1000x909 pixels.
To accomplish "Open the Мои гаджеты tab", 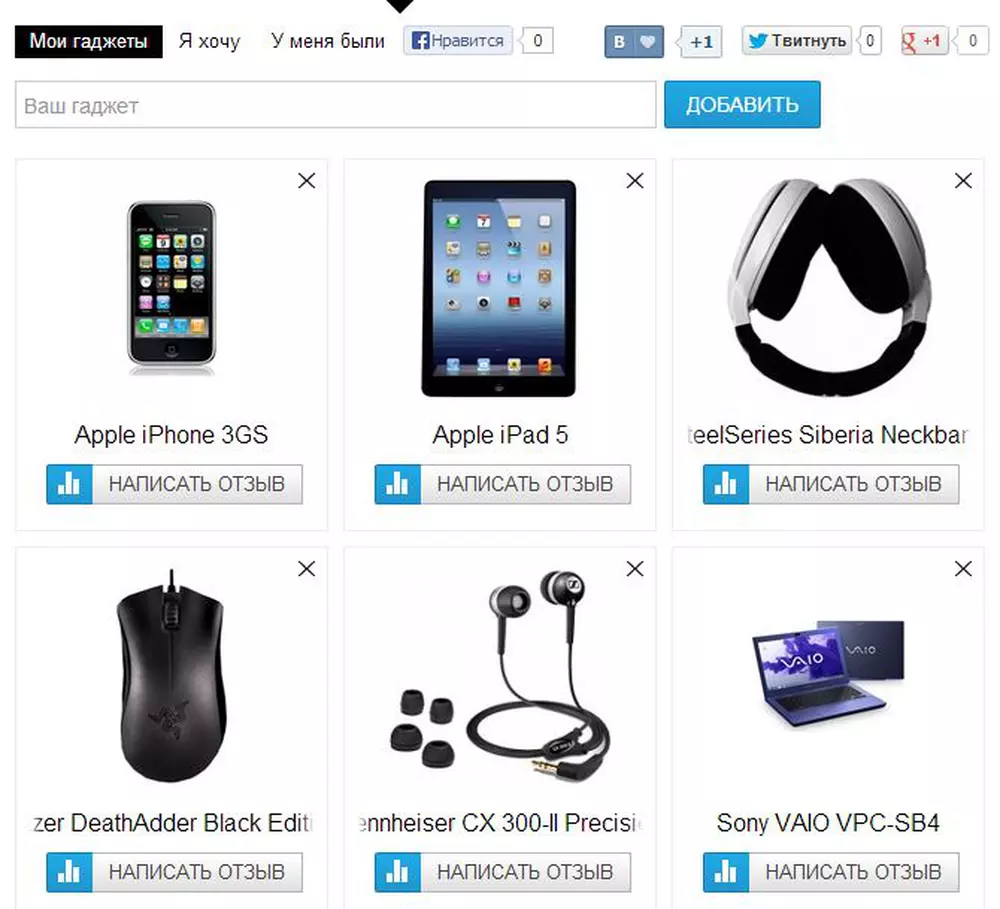I will (x=89, y=41).
